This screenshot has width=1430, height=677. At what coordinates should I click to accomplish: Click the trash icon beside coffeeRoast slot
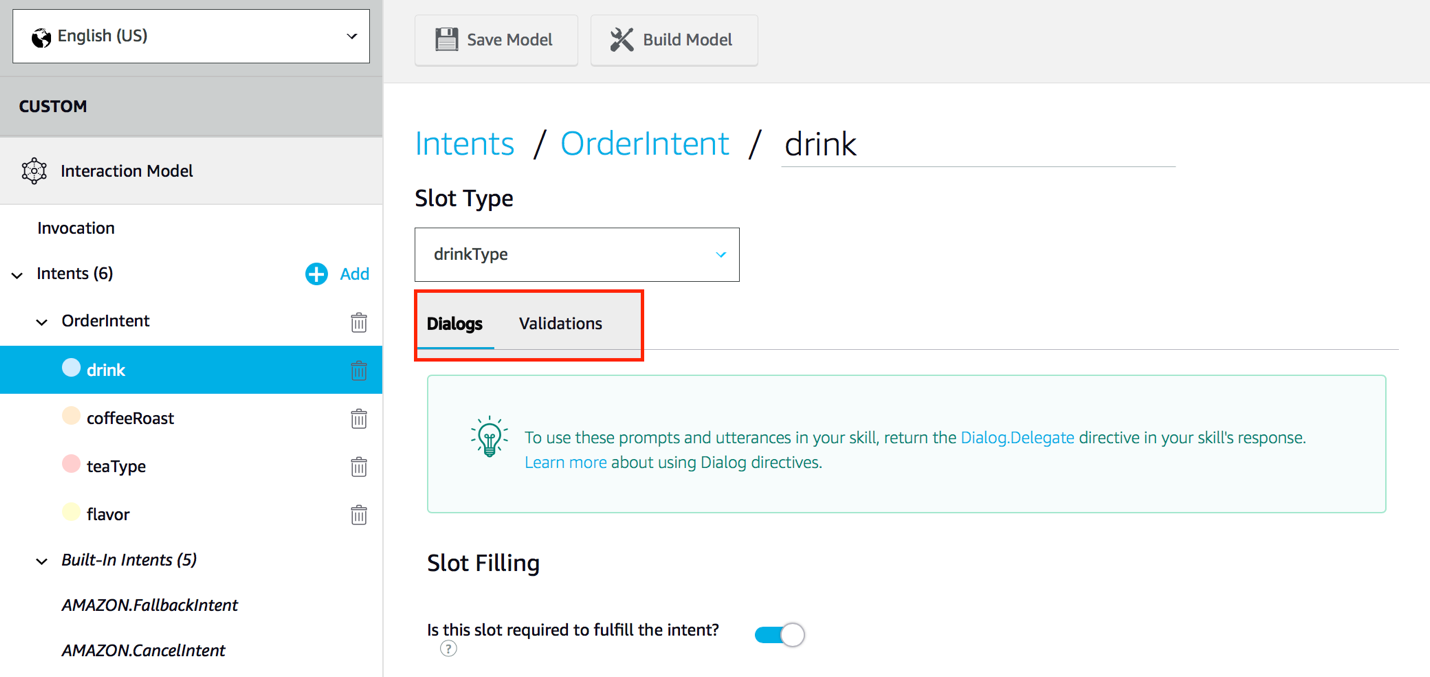(x=359, y=419)
